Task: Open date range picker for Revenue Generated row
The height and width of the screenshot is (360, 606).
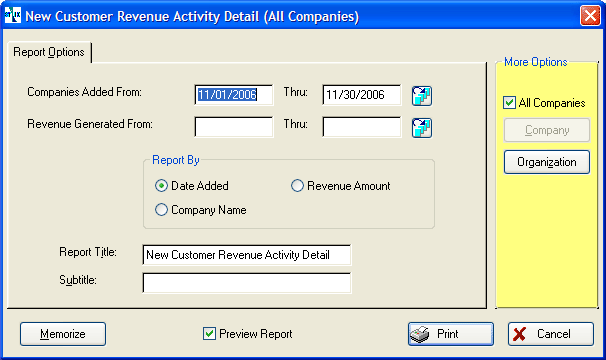Action: tap(422, 128)
